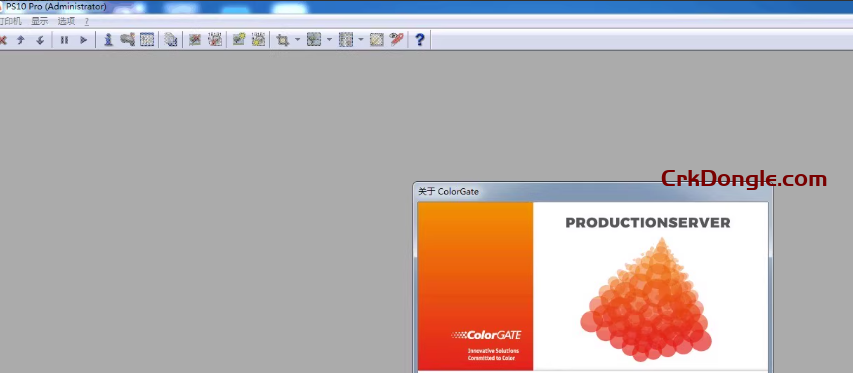Open the 显示 menu
This screenshot has height=373, width=853.
(x=40, y=21)
